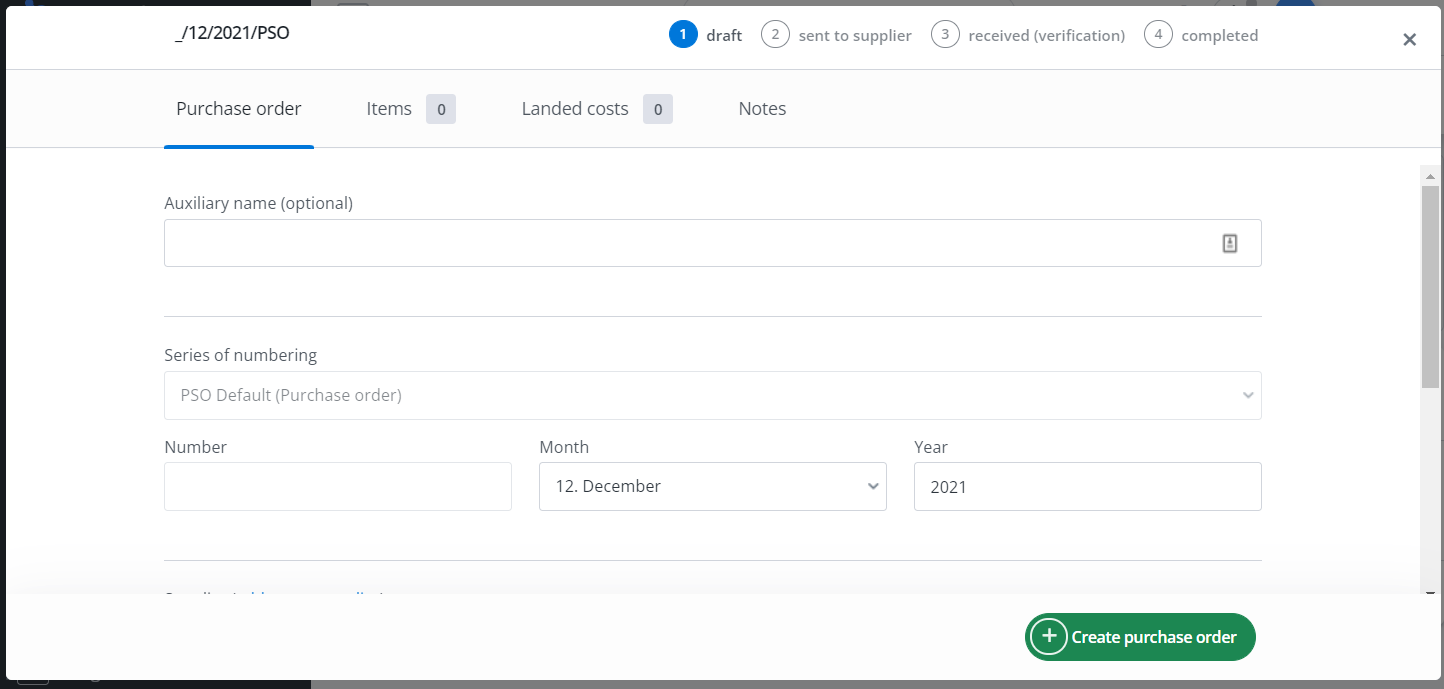Click the Items count badge 0
Image resolution: width=1444 pixels, height=689 pixels.
441,109
